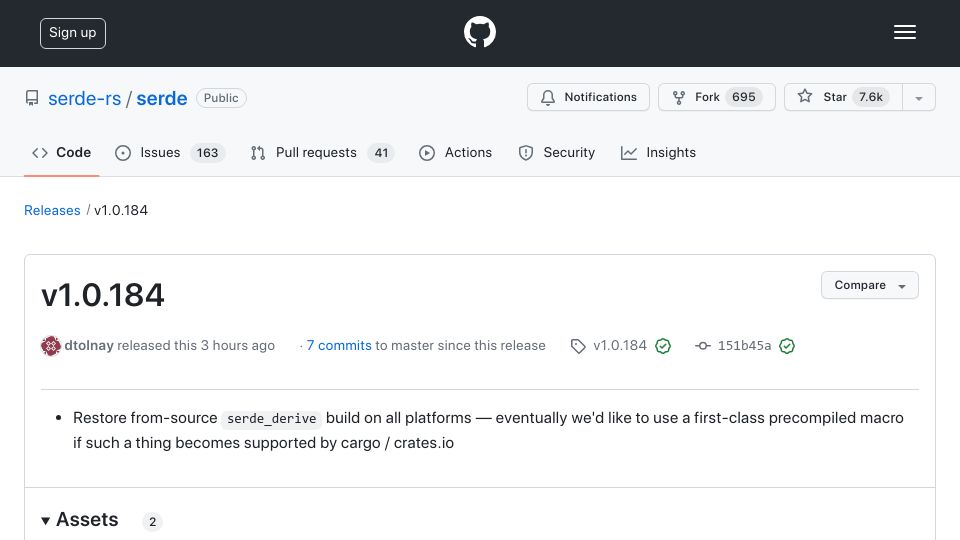This screenshot has width=960, height=540.
Task: Click the tag icon beside v1.0.184
Action: pyautogui.click(x=578, y=346)
